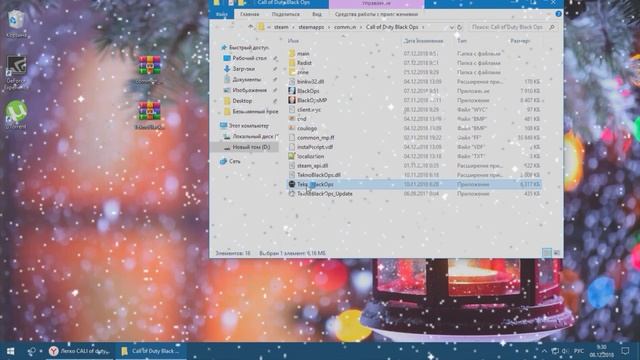
Task: Select the localization text file icon
Action: (292, 156)
